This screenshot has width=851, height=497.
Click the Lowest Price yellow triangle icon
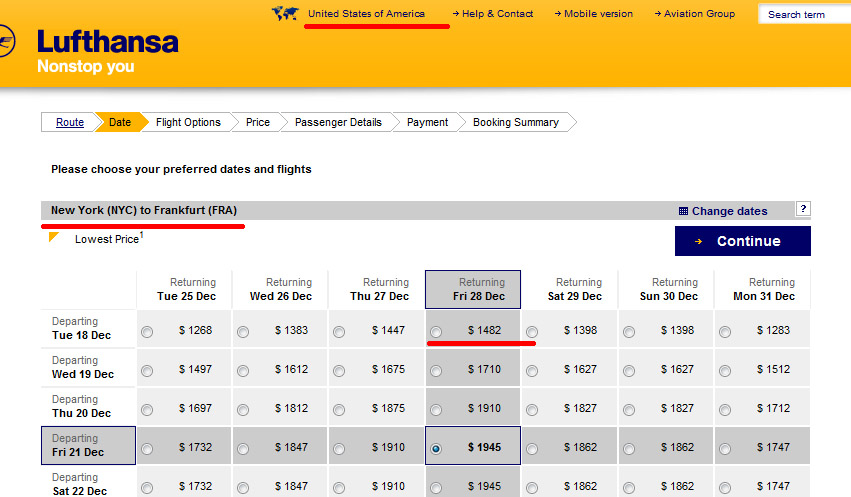tap(55, 238)
